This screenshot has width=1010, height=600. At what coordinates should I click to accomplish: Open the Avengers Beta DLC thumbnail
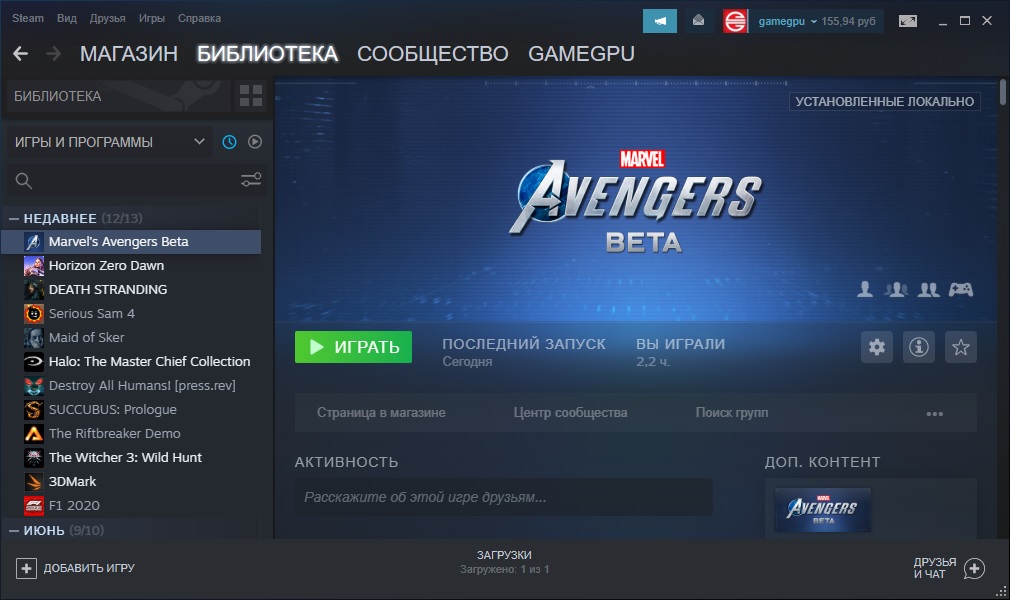tap(823, 510)
